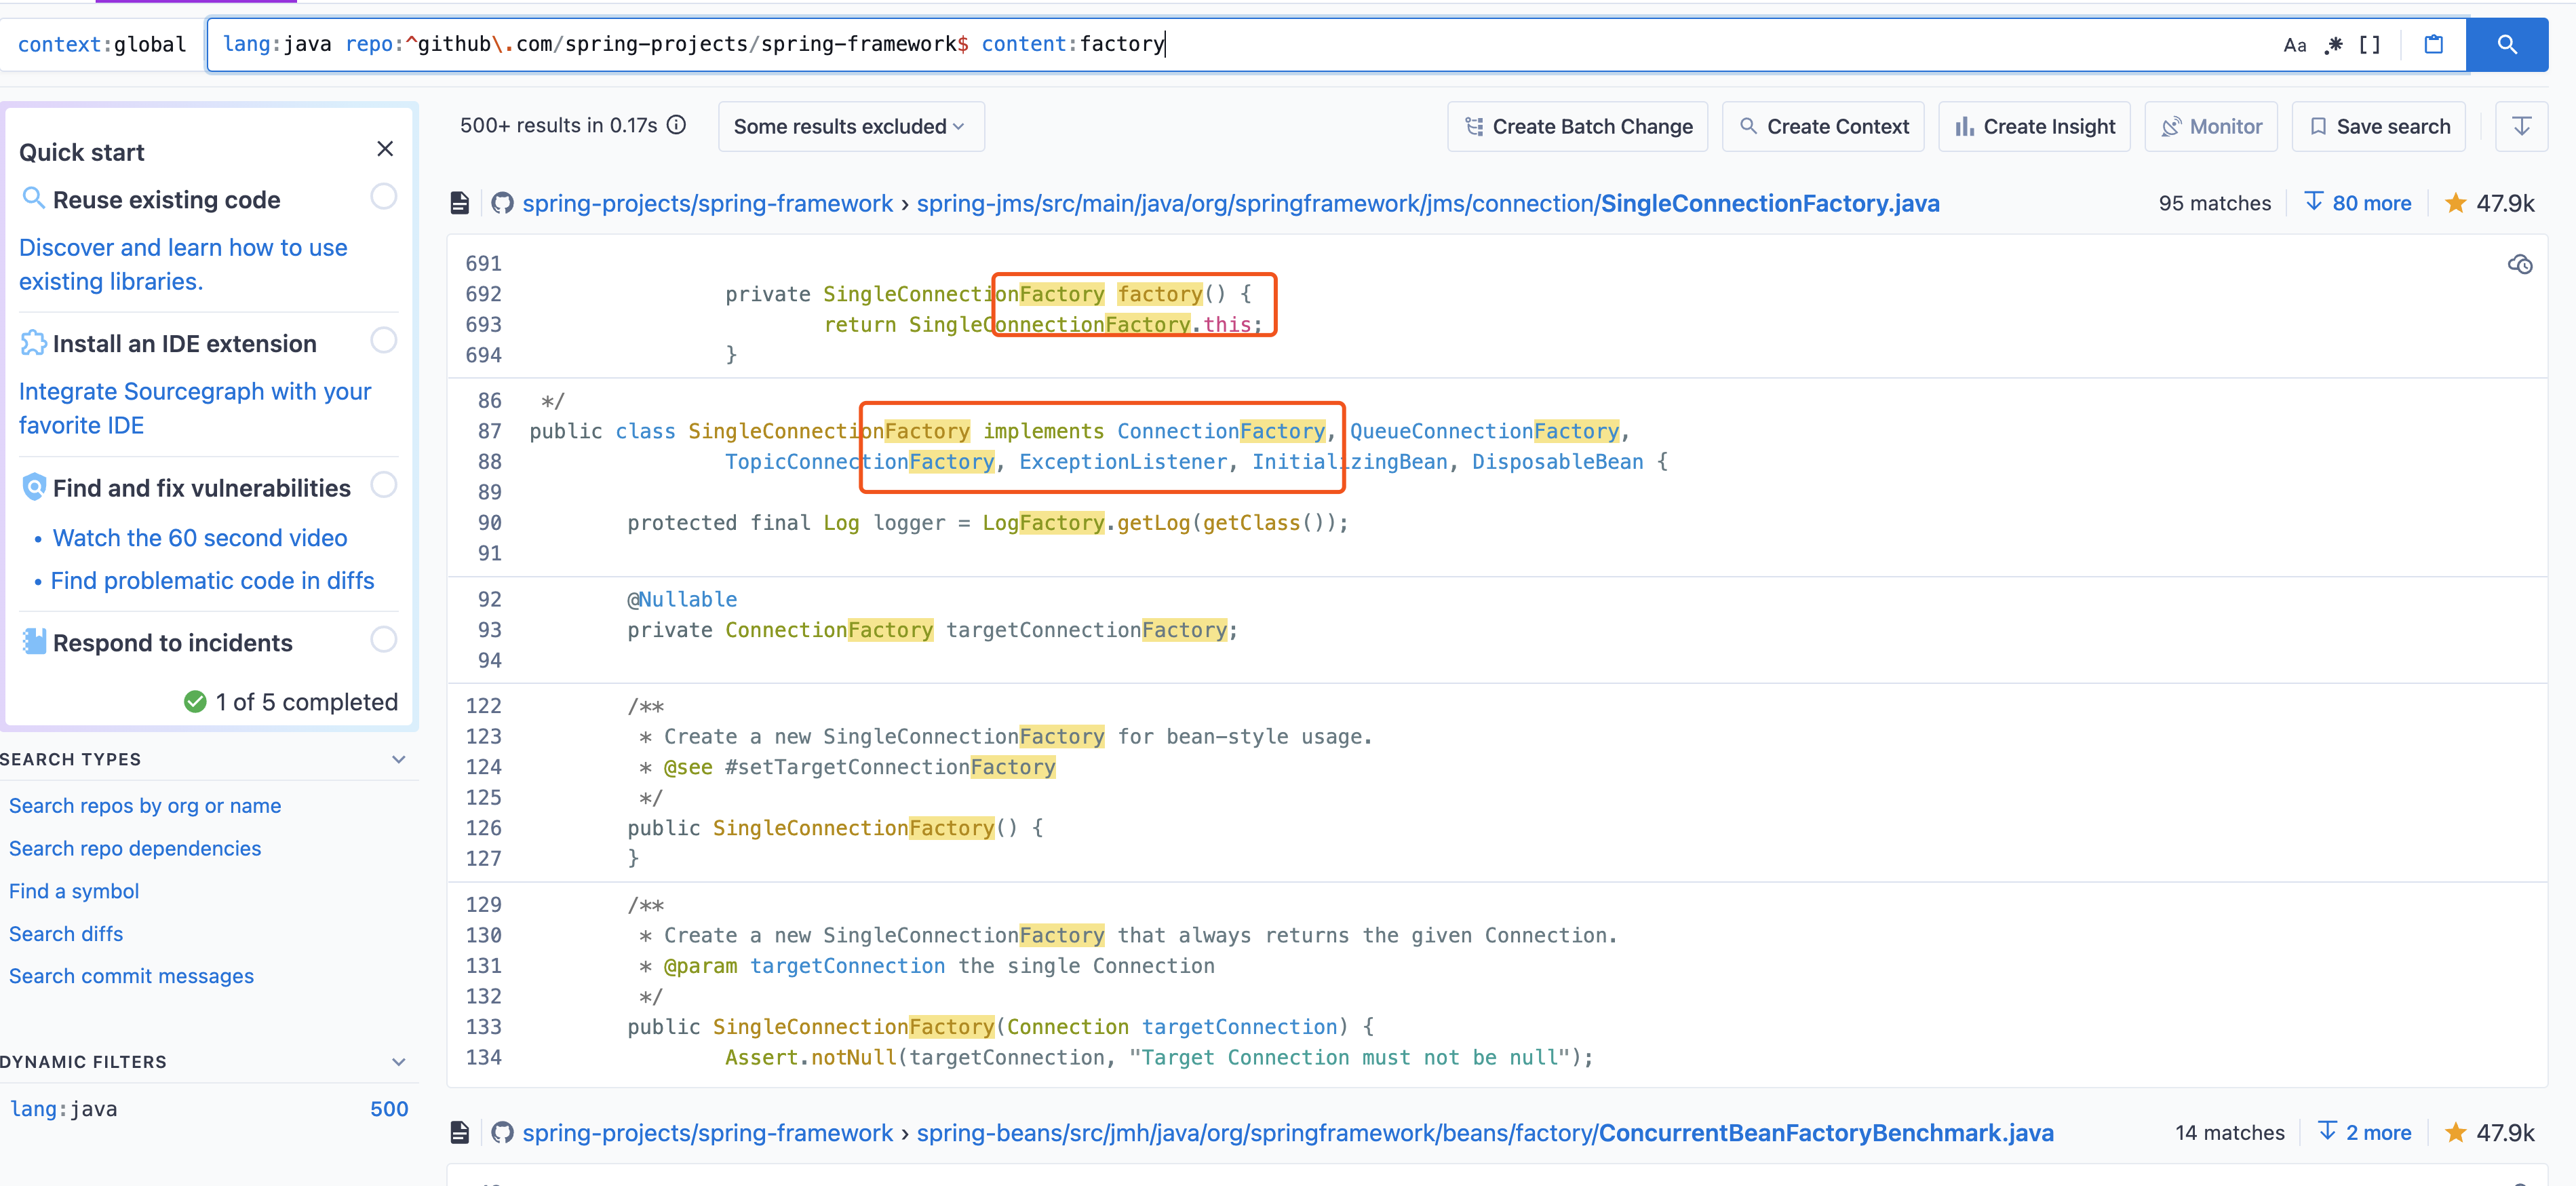Open results info icon next to 0.17s
The height and width of the screenshot is (1186, 2576).
click(677, 125)
